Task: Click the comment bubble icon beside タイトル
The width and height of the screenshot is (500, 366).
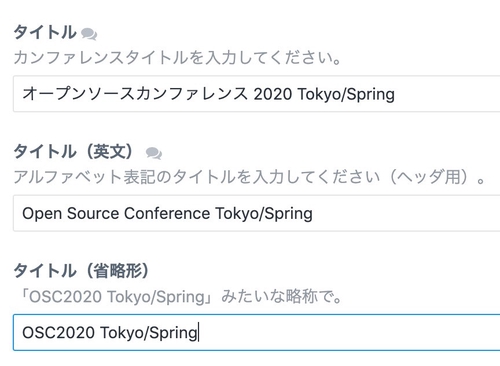Action: click(89, 34)
